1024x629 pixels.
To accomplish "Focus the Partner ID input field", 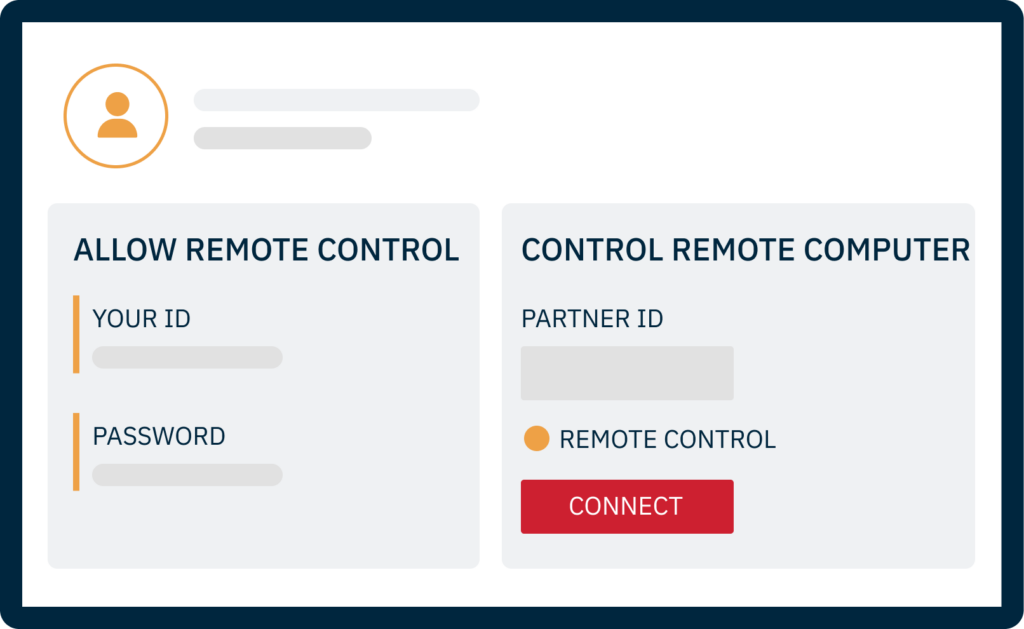I will tap(627, 373).
